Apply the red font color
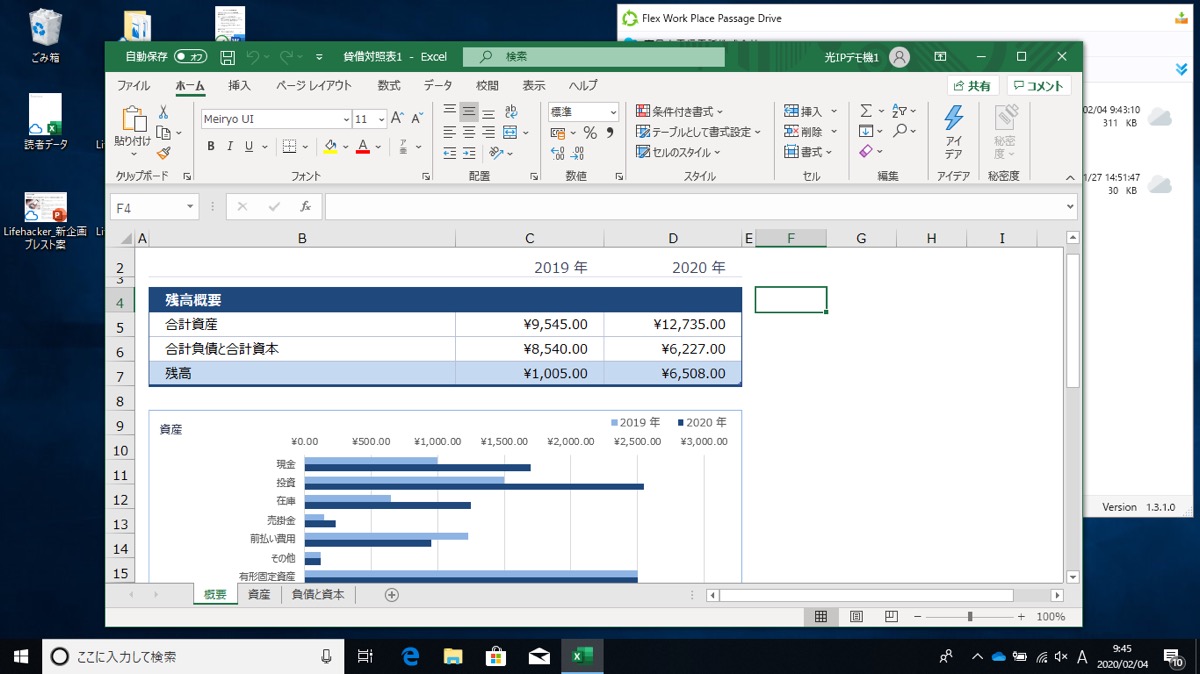 [362, 146]
